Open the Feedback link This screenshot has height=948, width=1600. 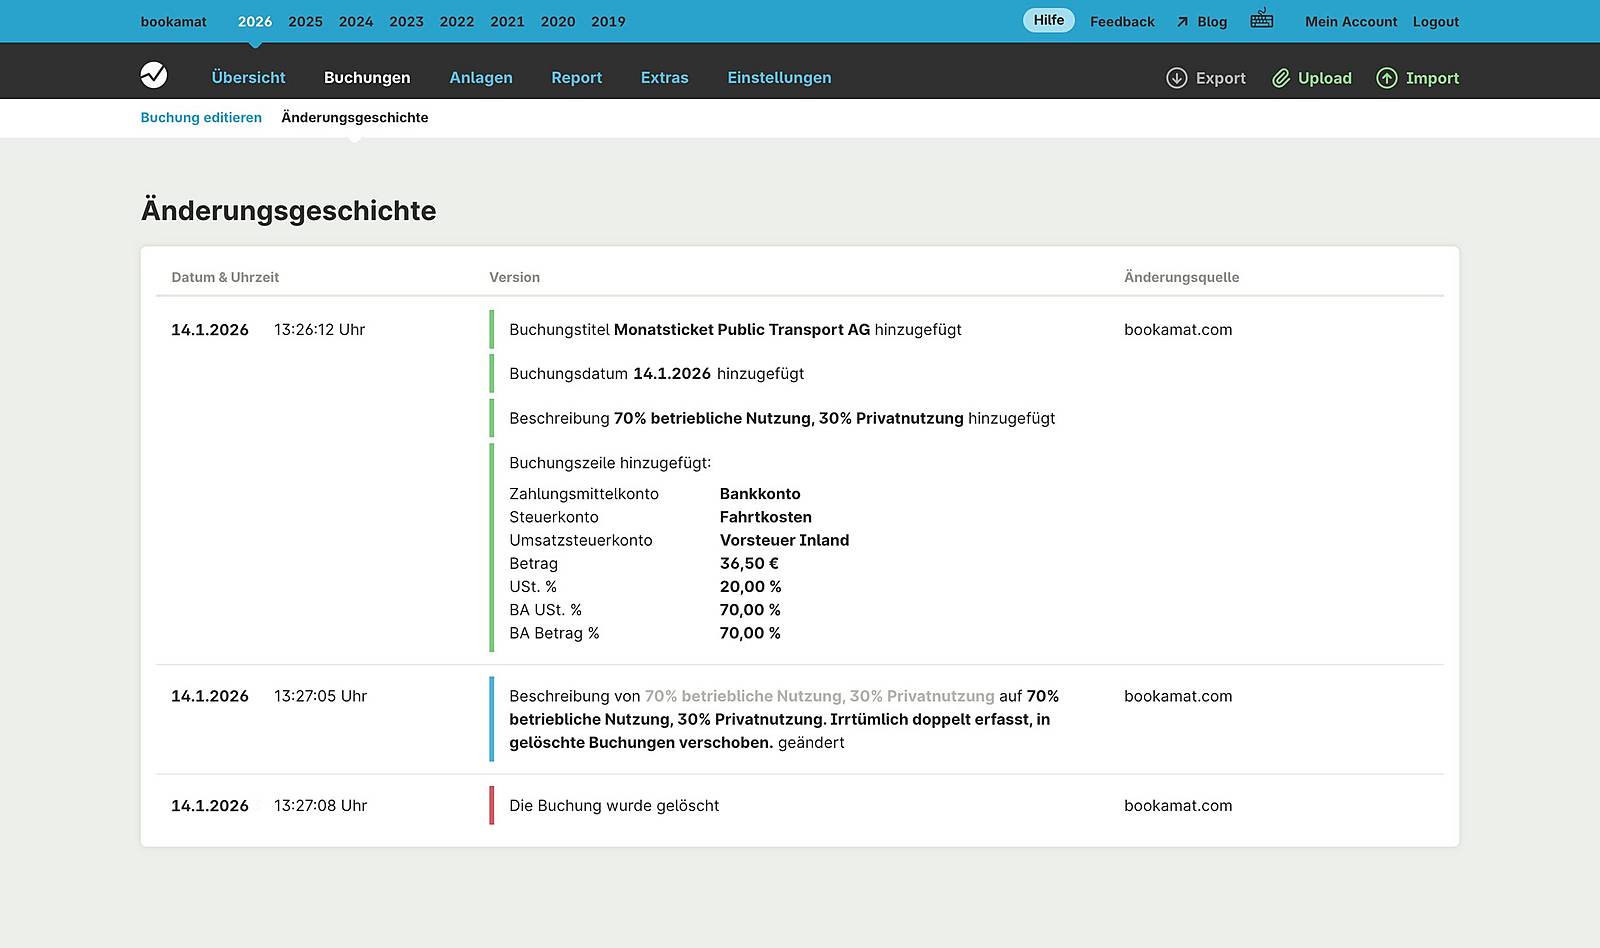point(1122,22)
